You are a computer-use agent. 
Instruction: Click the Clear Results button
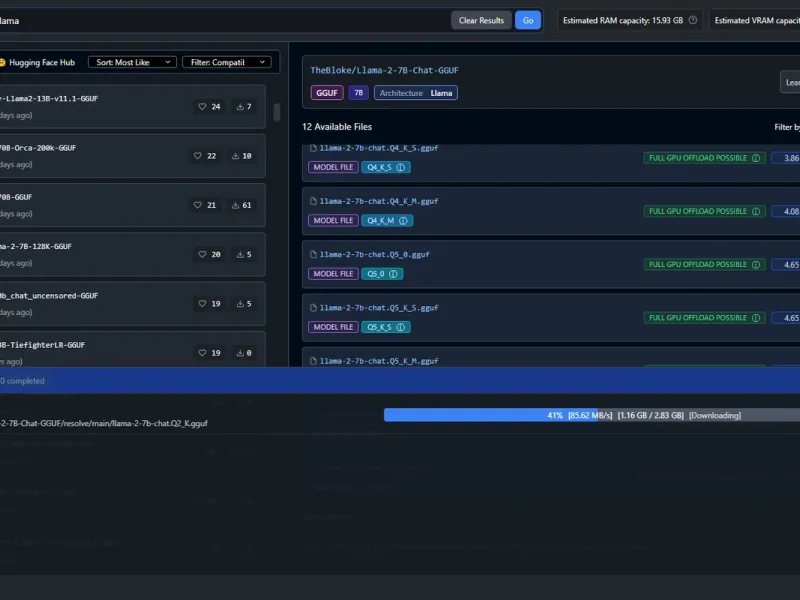[x=481, y=20]
